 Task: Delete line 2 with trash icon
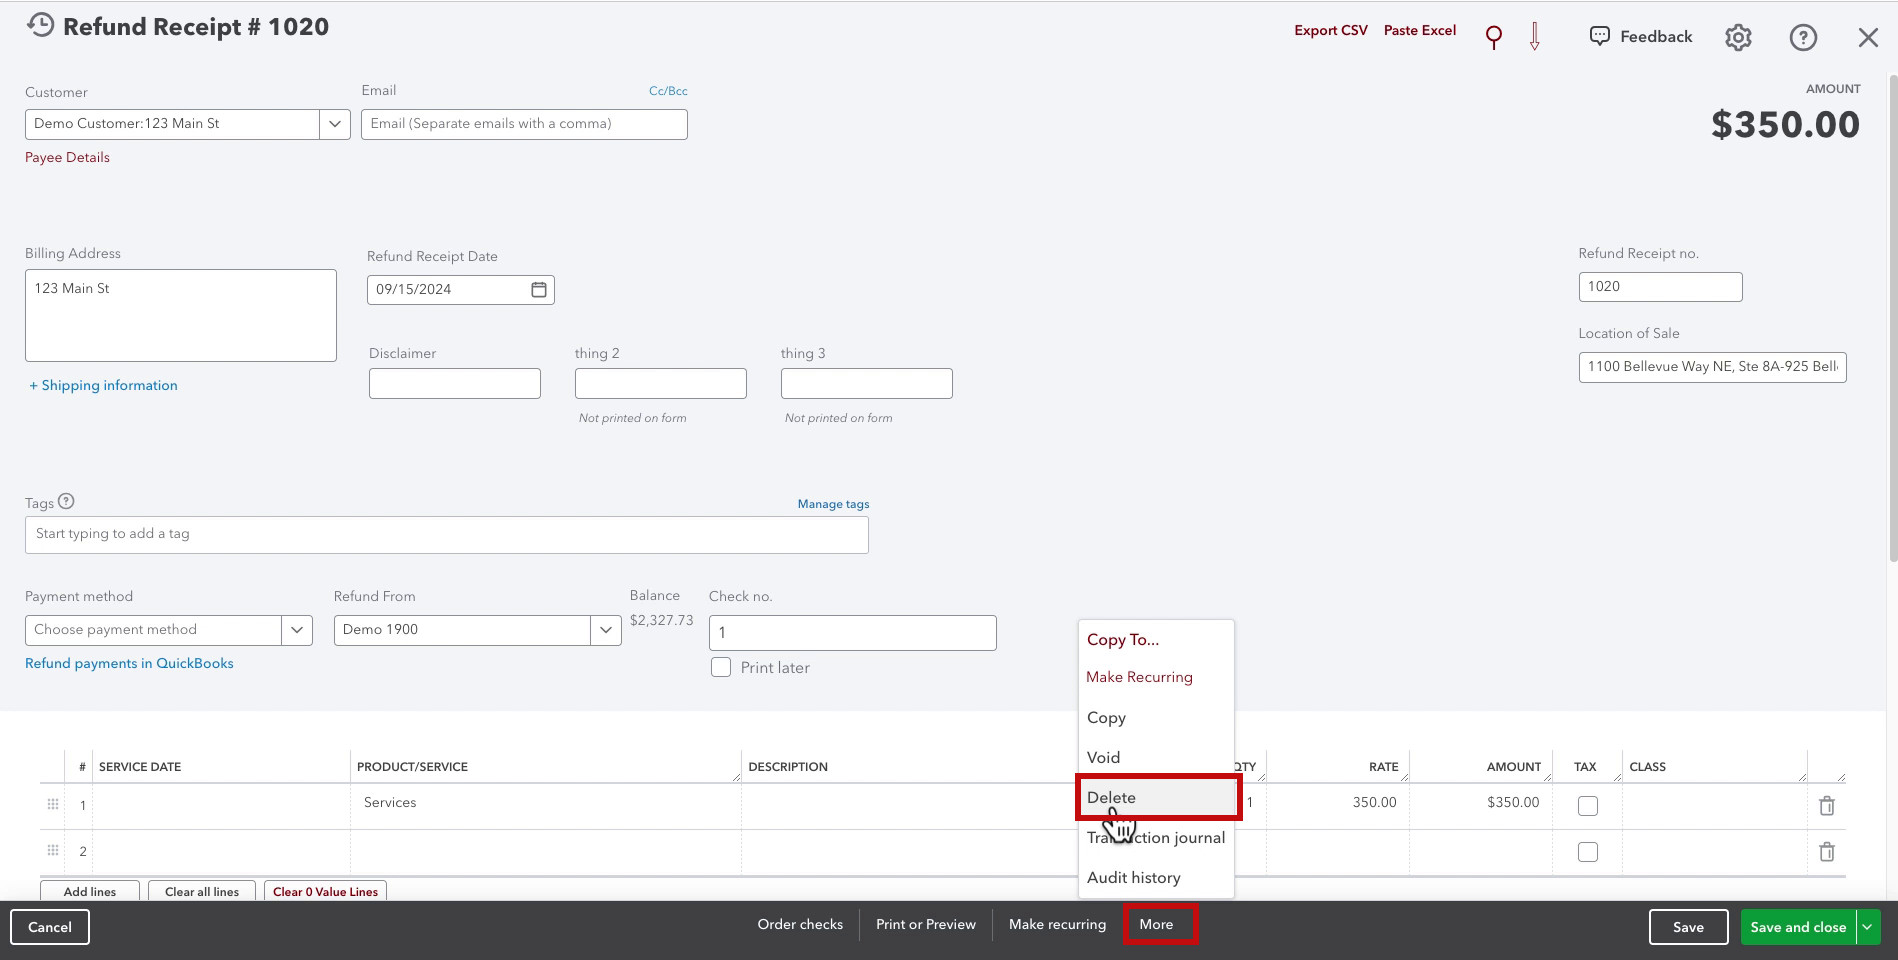1826,851
